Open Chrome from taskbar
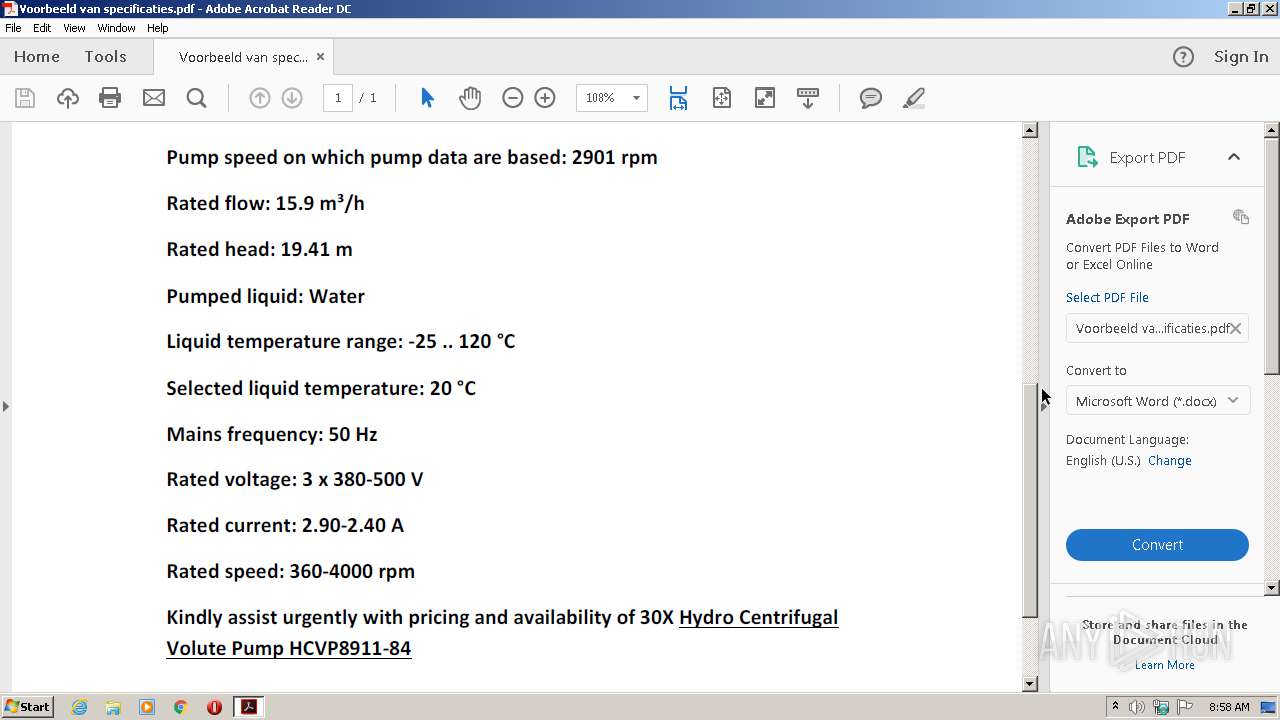Screen dimensions: 1280x720 [x=180, y=707]
